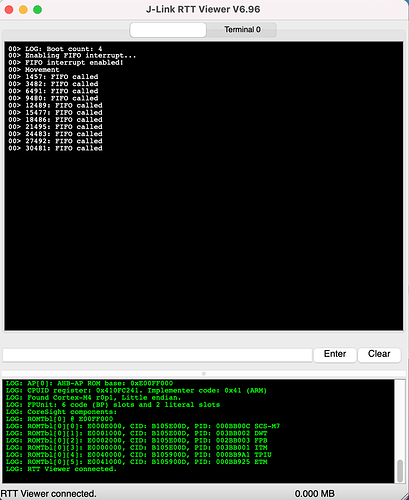Click the J-Link RTT Viewer V6.96 title

[203, 9]
